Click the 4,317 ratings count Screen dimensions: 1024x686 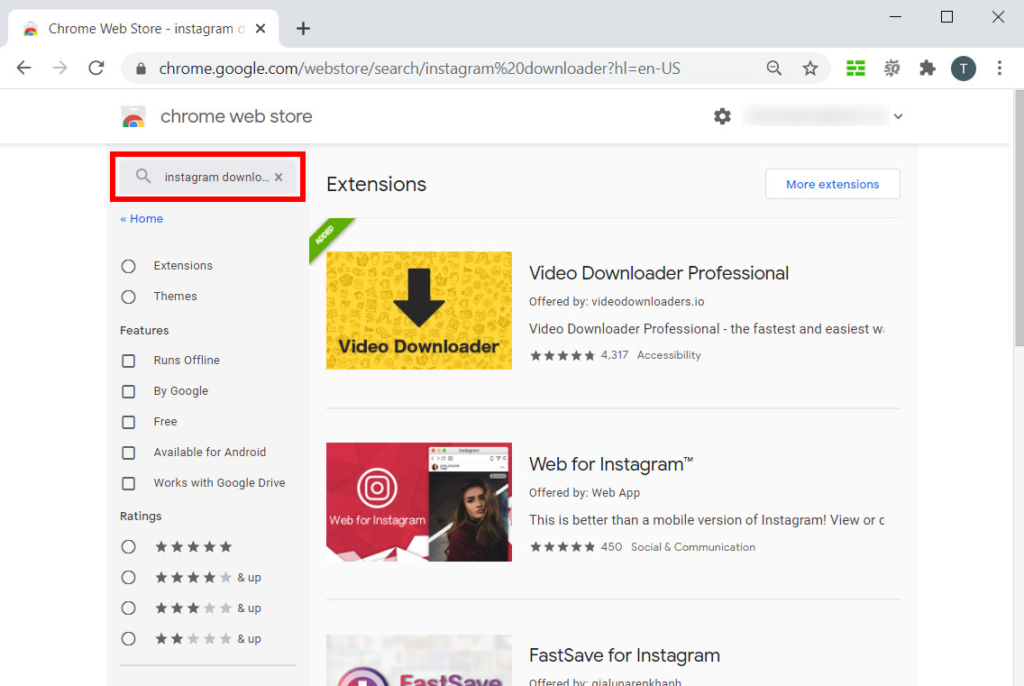[x=614, y=355]
